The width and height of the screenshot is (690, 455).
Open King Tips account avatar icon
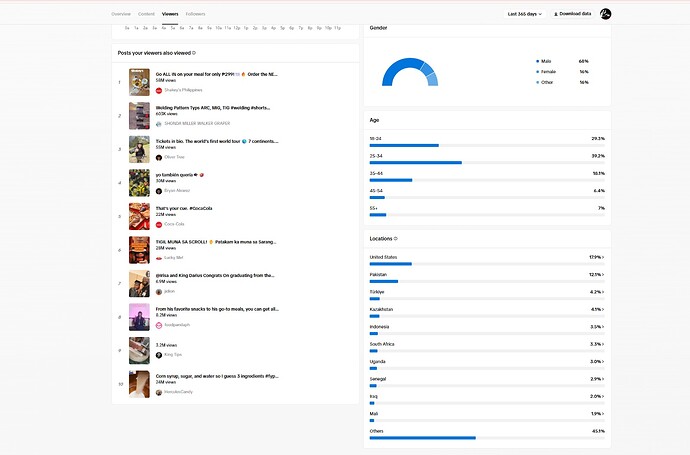pyautogui.click(x=159, y=355)
